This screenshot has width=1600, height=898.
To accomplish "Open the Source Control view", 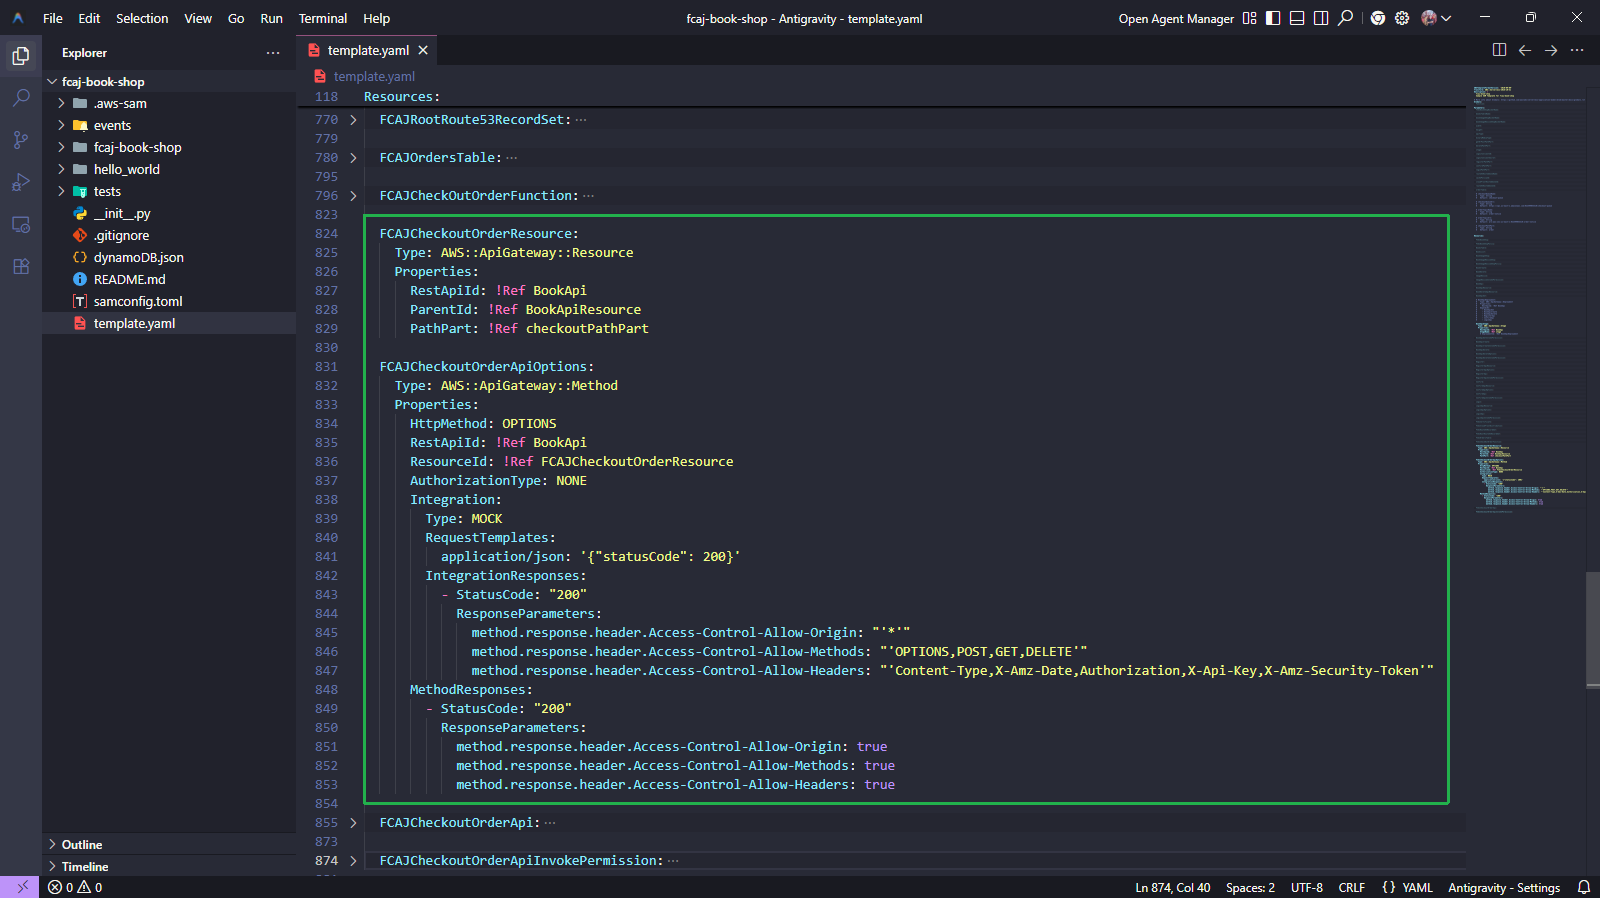I will coord(21,140).
